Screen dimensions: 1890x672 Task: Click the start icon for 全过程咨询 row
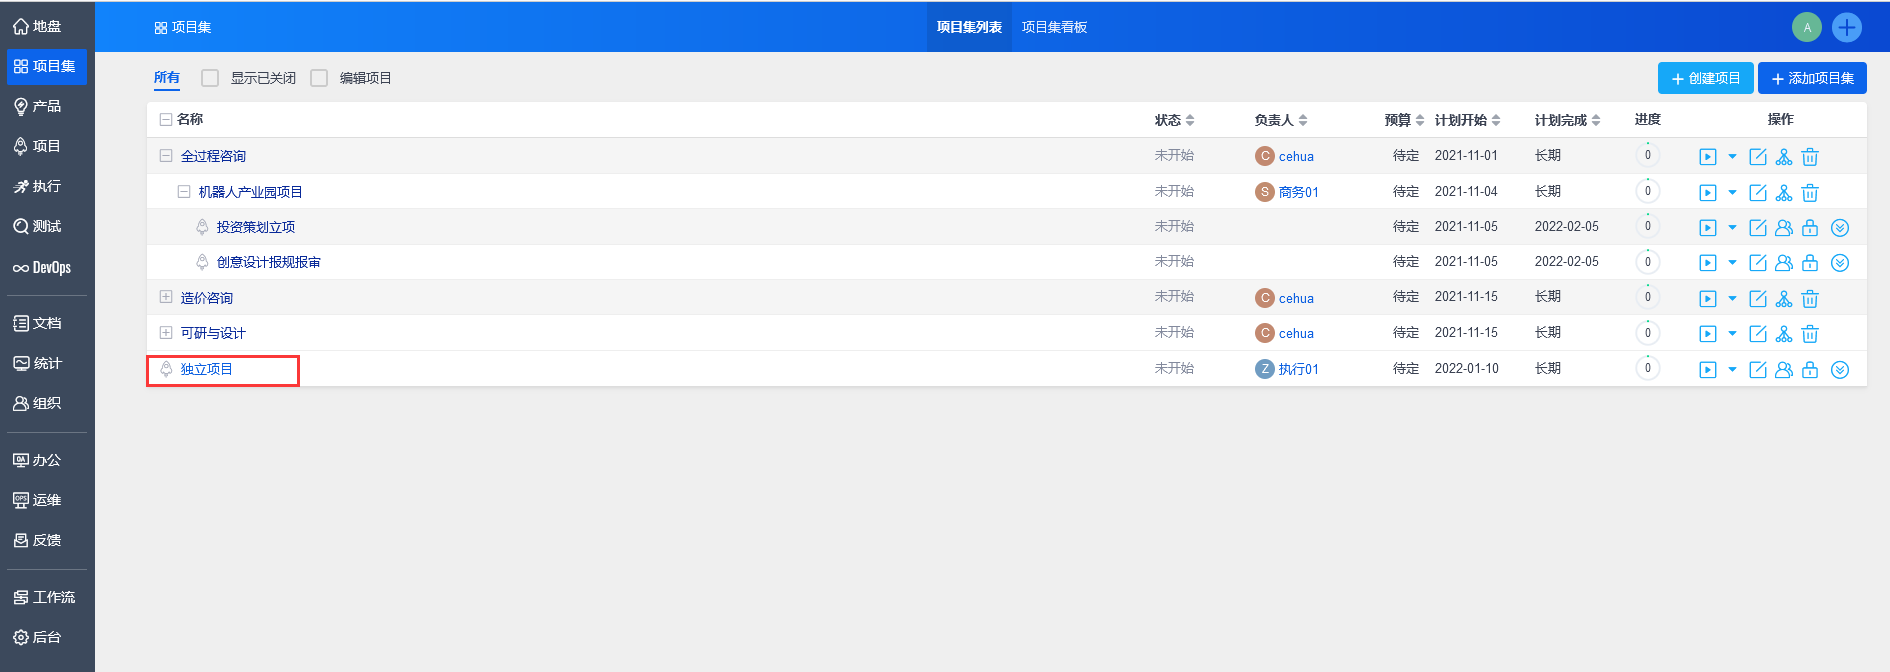click(1707, 157)
